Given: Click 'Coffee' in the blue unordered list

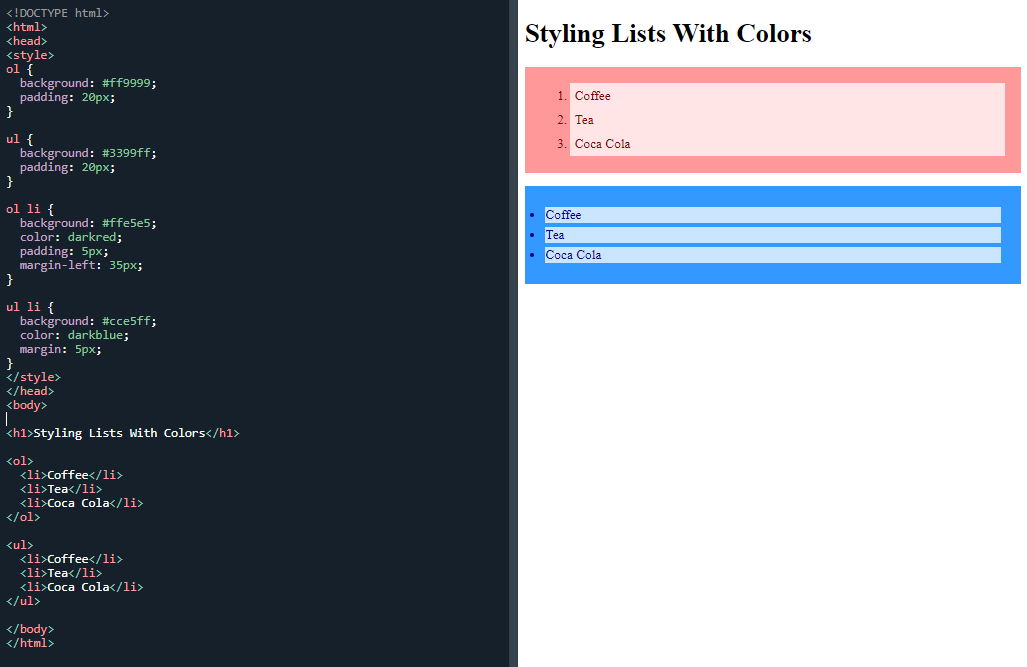Looking at the screenshot, I should [563, 214].
